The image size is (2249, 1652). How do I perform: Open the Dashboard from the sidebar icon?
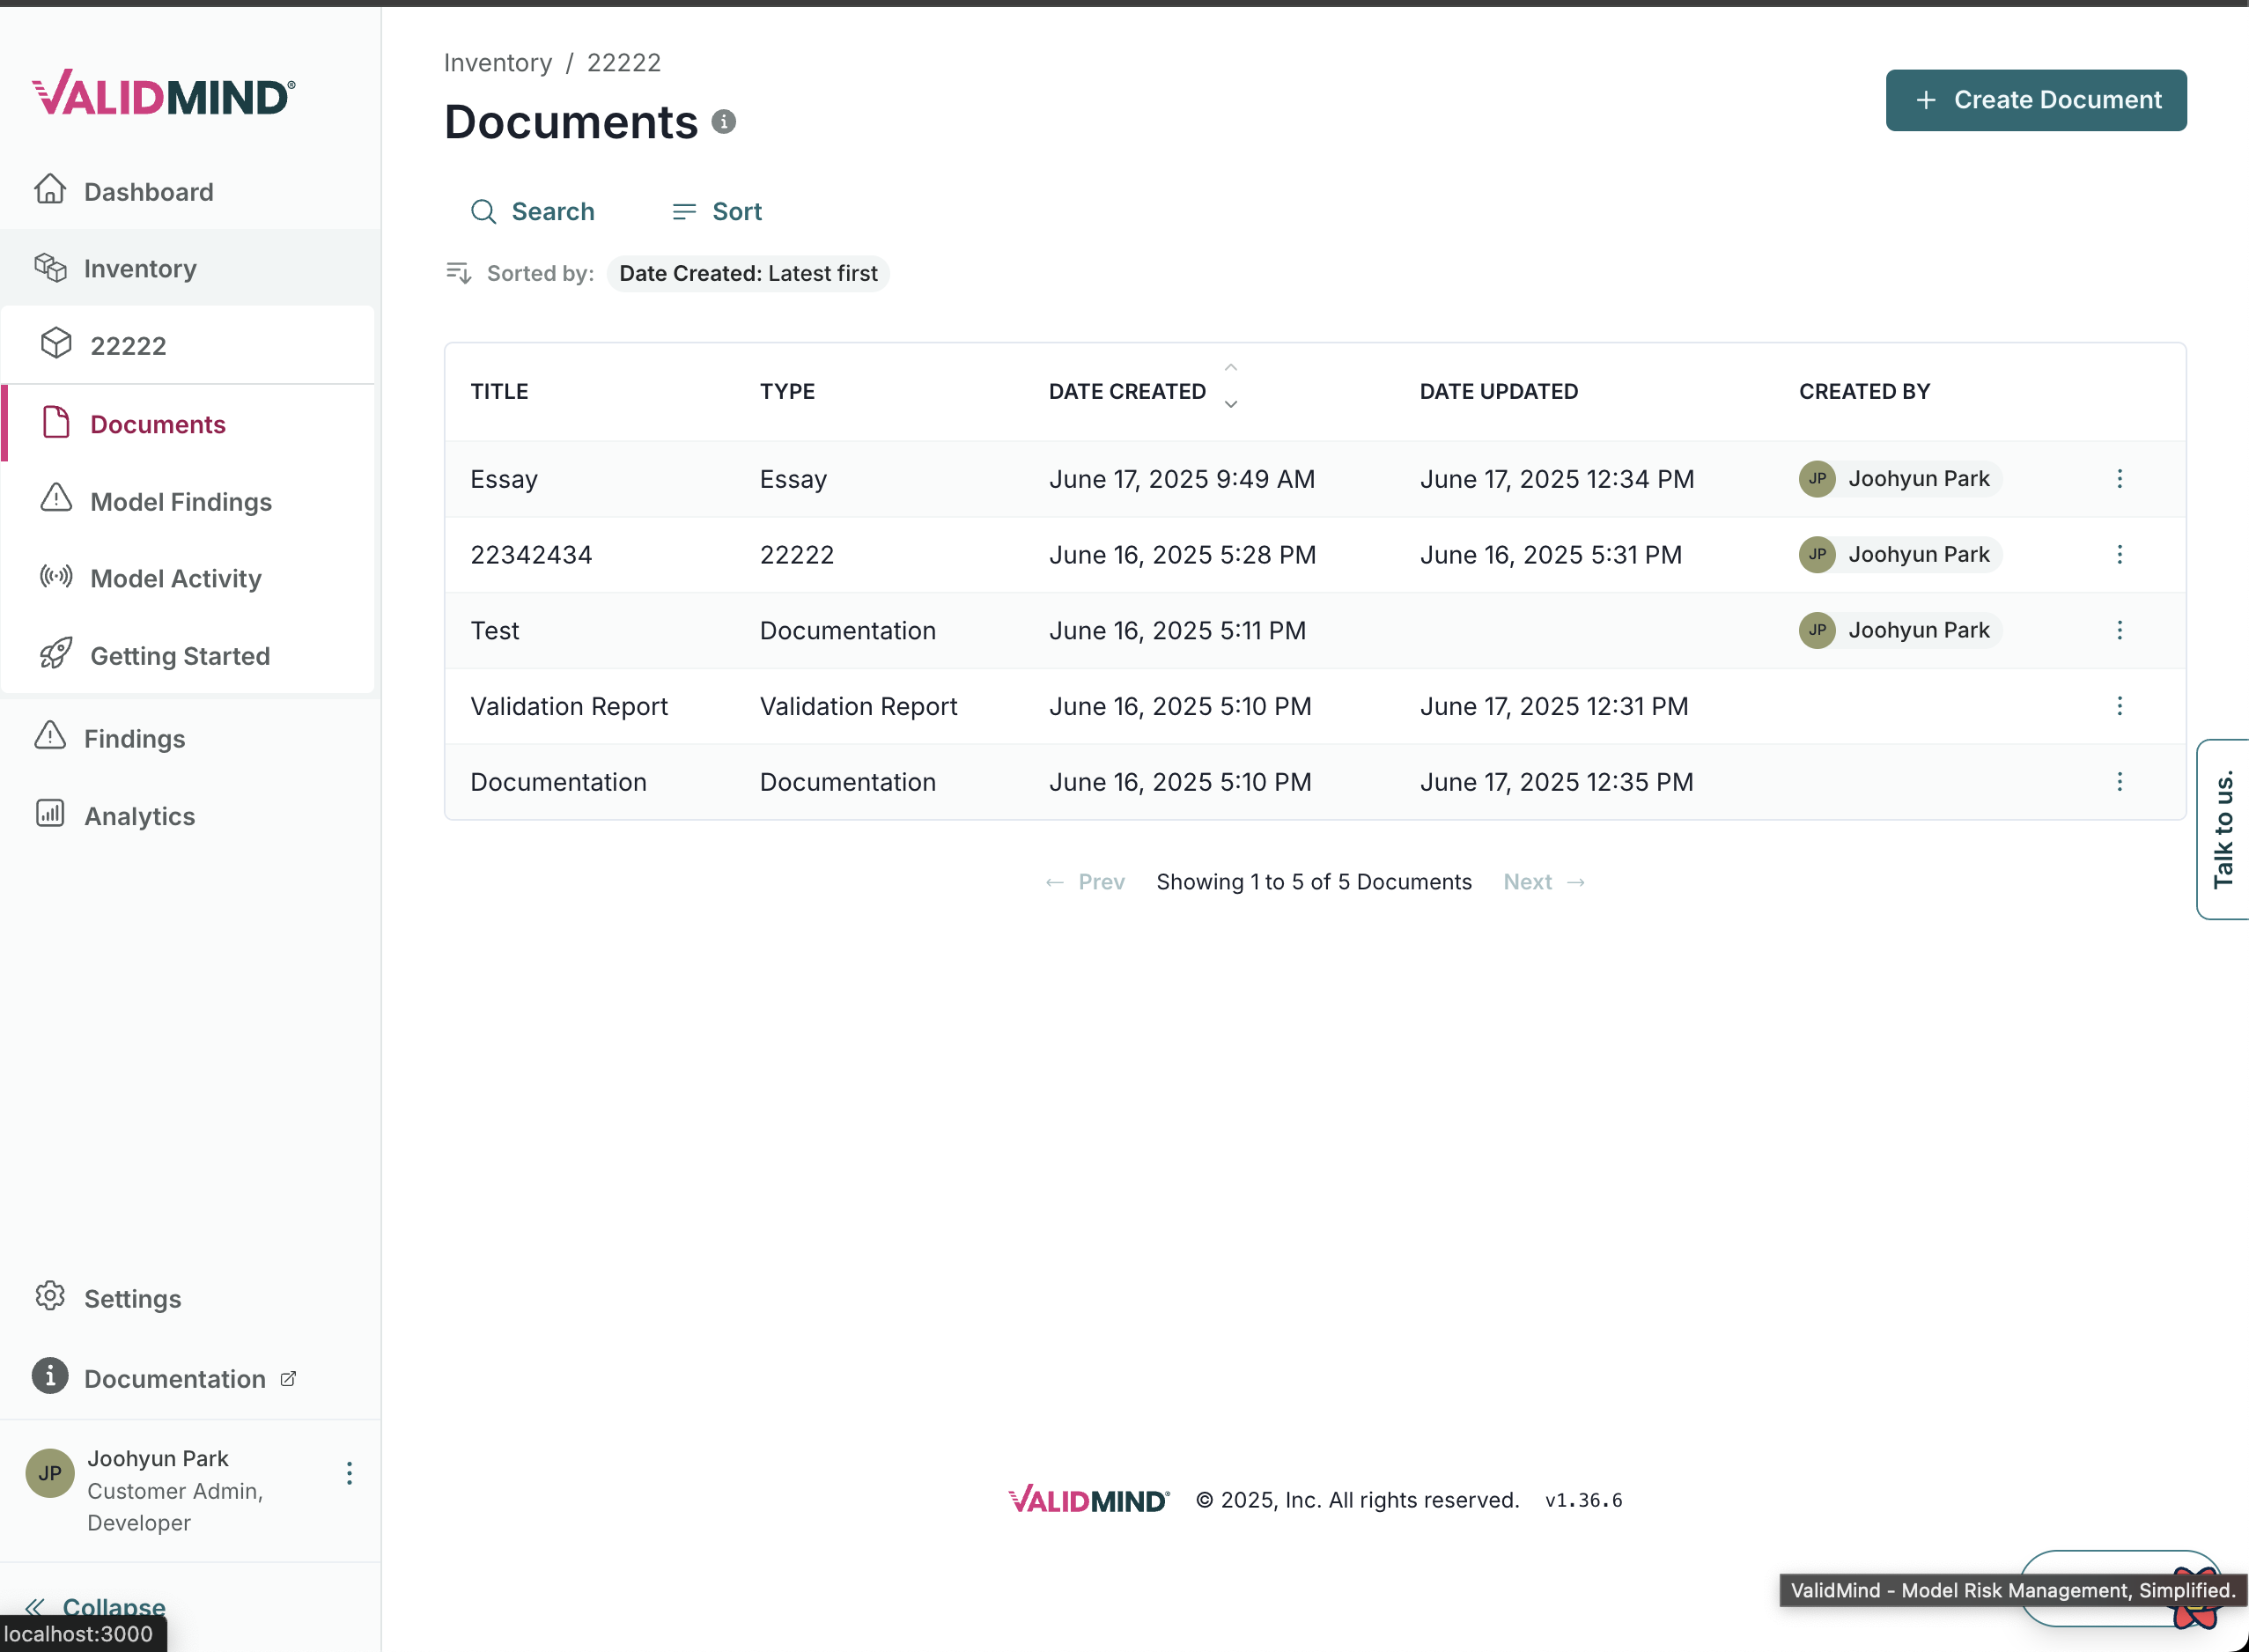[51, 190]
